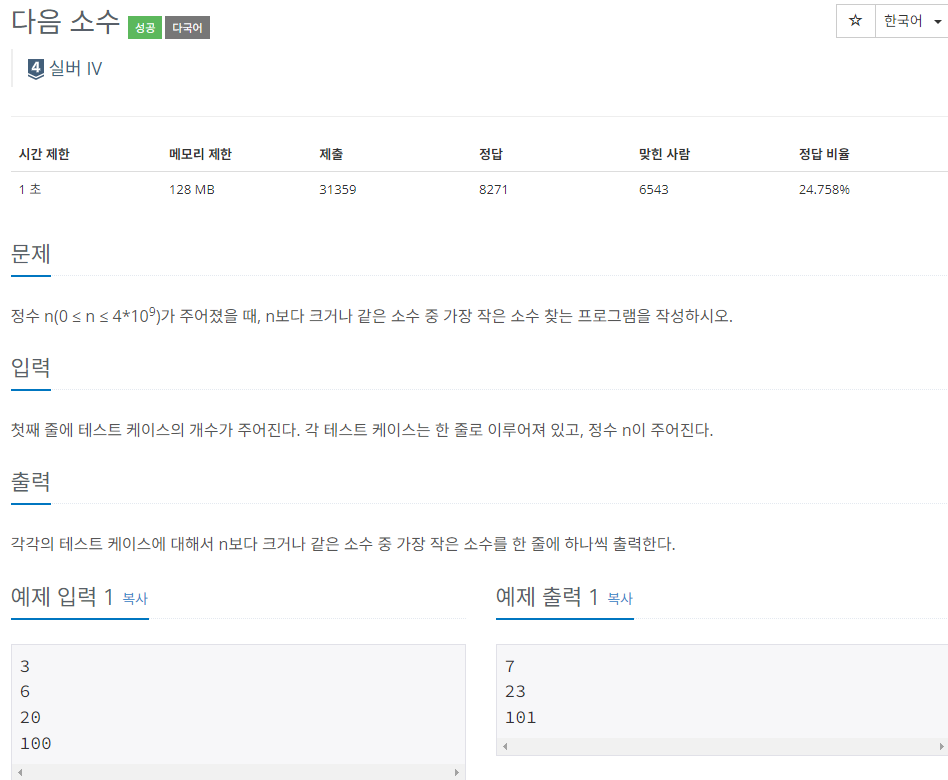Click the 문제 section heading
This screenshot has width=948, height=780.
click(31, 253)
